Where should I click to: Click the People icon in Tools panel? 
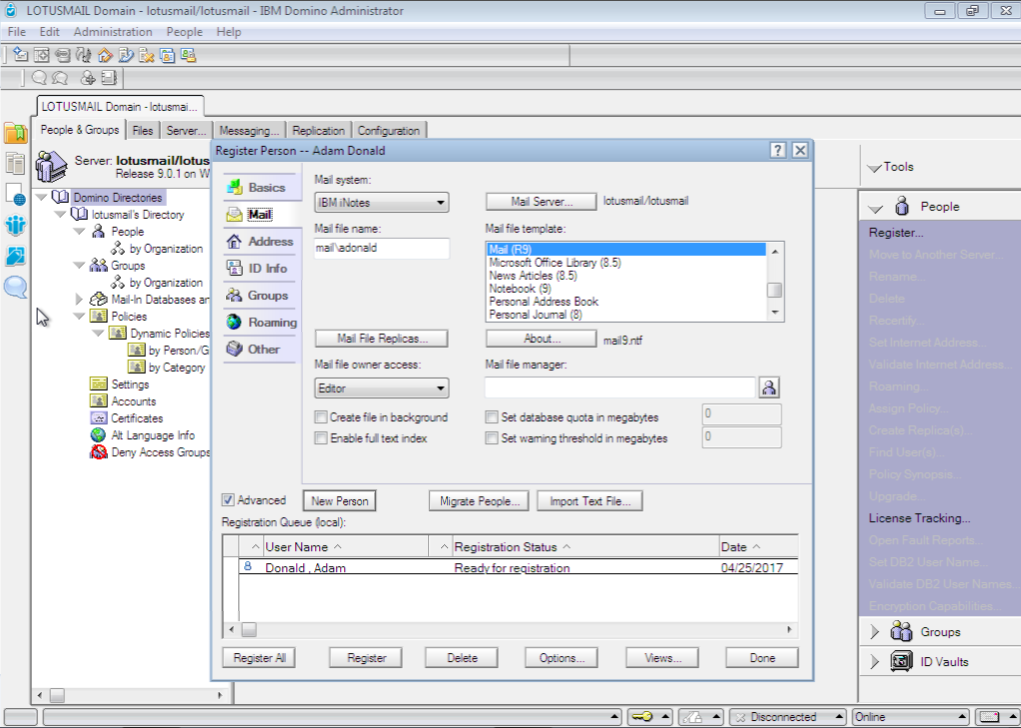coord(902,206)
